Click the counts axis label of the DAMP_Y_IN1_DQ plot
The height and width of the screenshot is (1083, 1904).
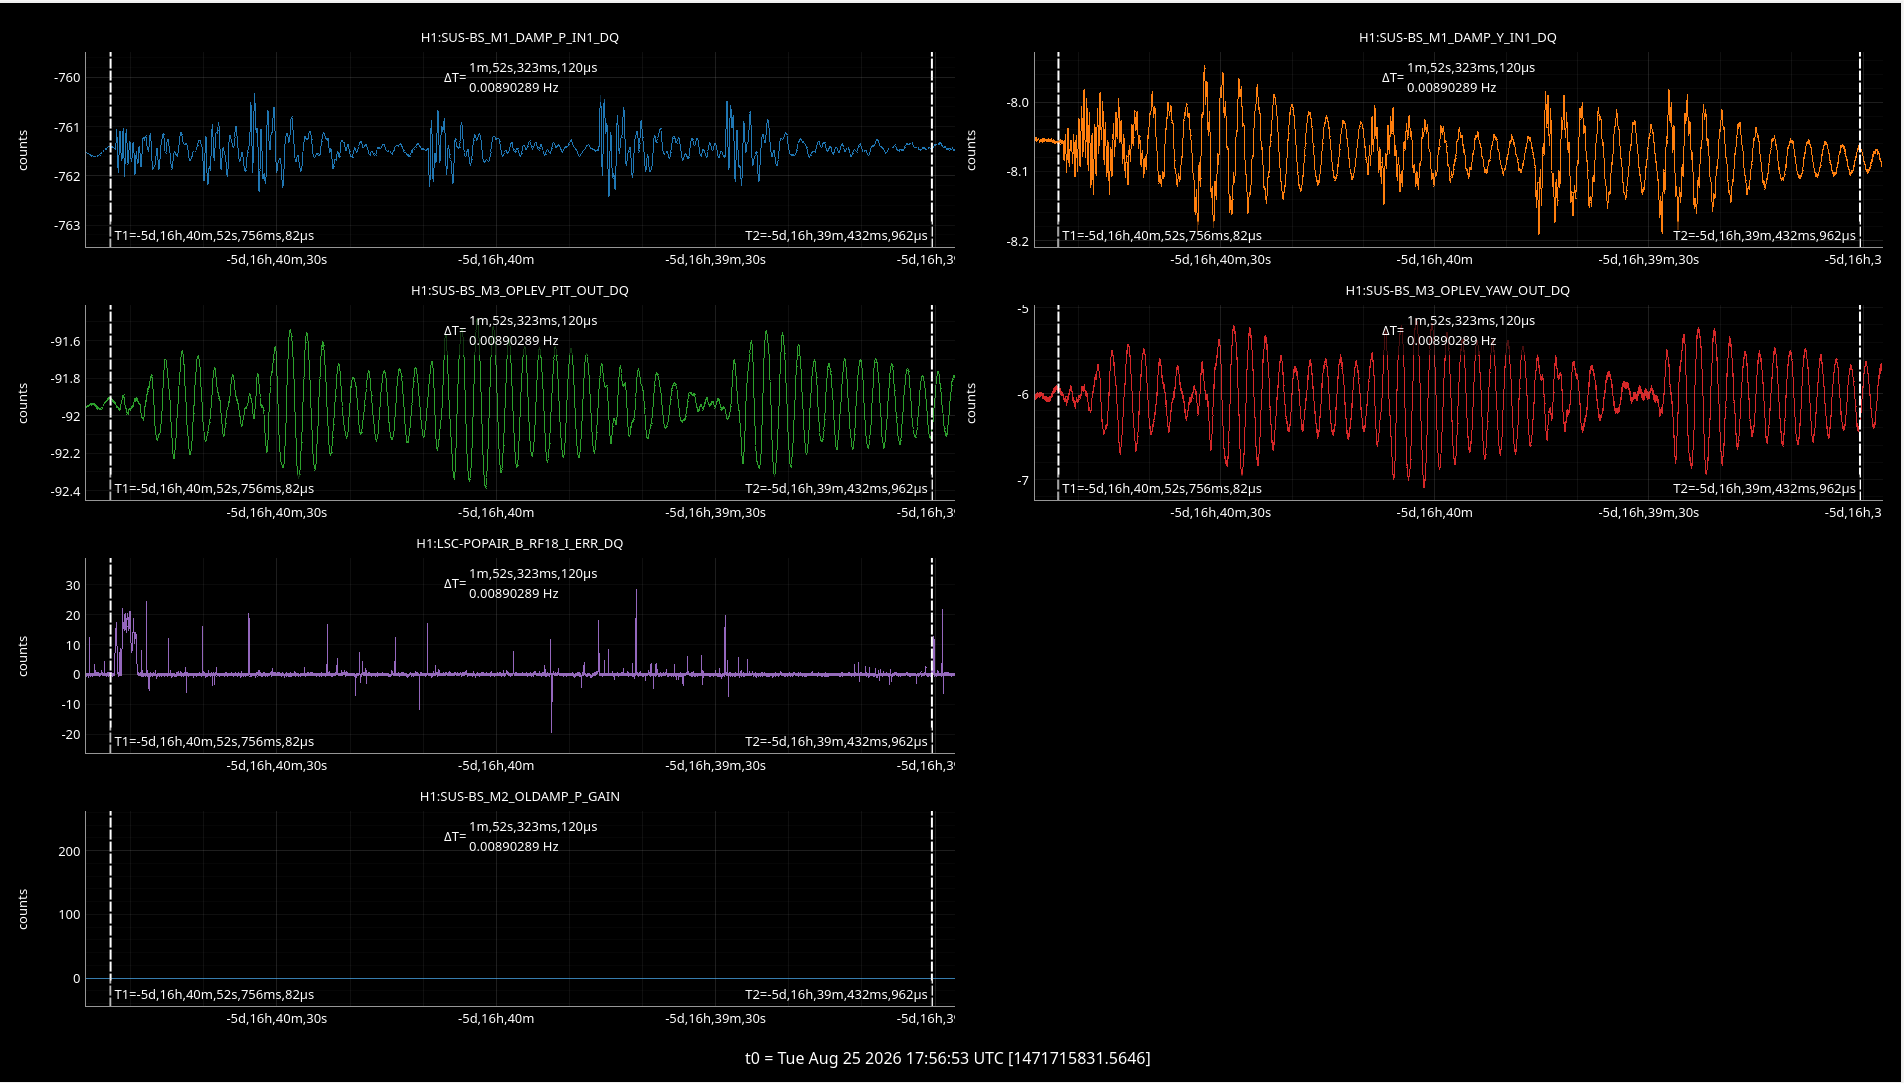tap(971, 150)
